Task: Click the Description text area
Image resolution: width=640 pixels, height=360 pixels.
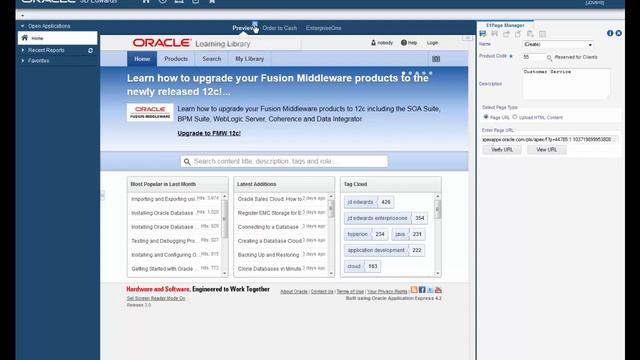Action: 567,84
